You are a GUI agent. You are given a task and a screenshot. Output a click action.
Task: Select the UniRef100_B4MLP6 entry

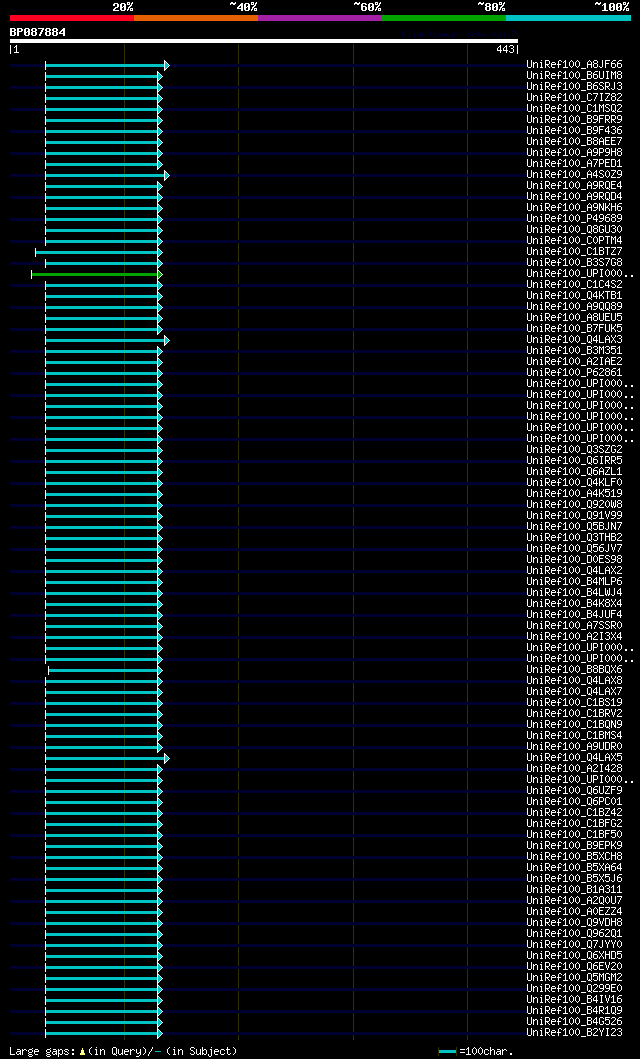click(x=575, y=582)
